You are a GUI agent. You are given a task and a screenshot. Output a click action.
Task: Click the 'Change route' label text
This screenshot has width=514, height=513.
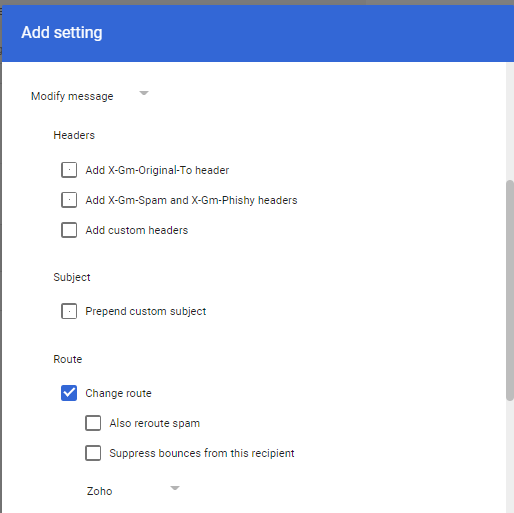tap(118, 393)
